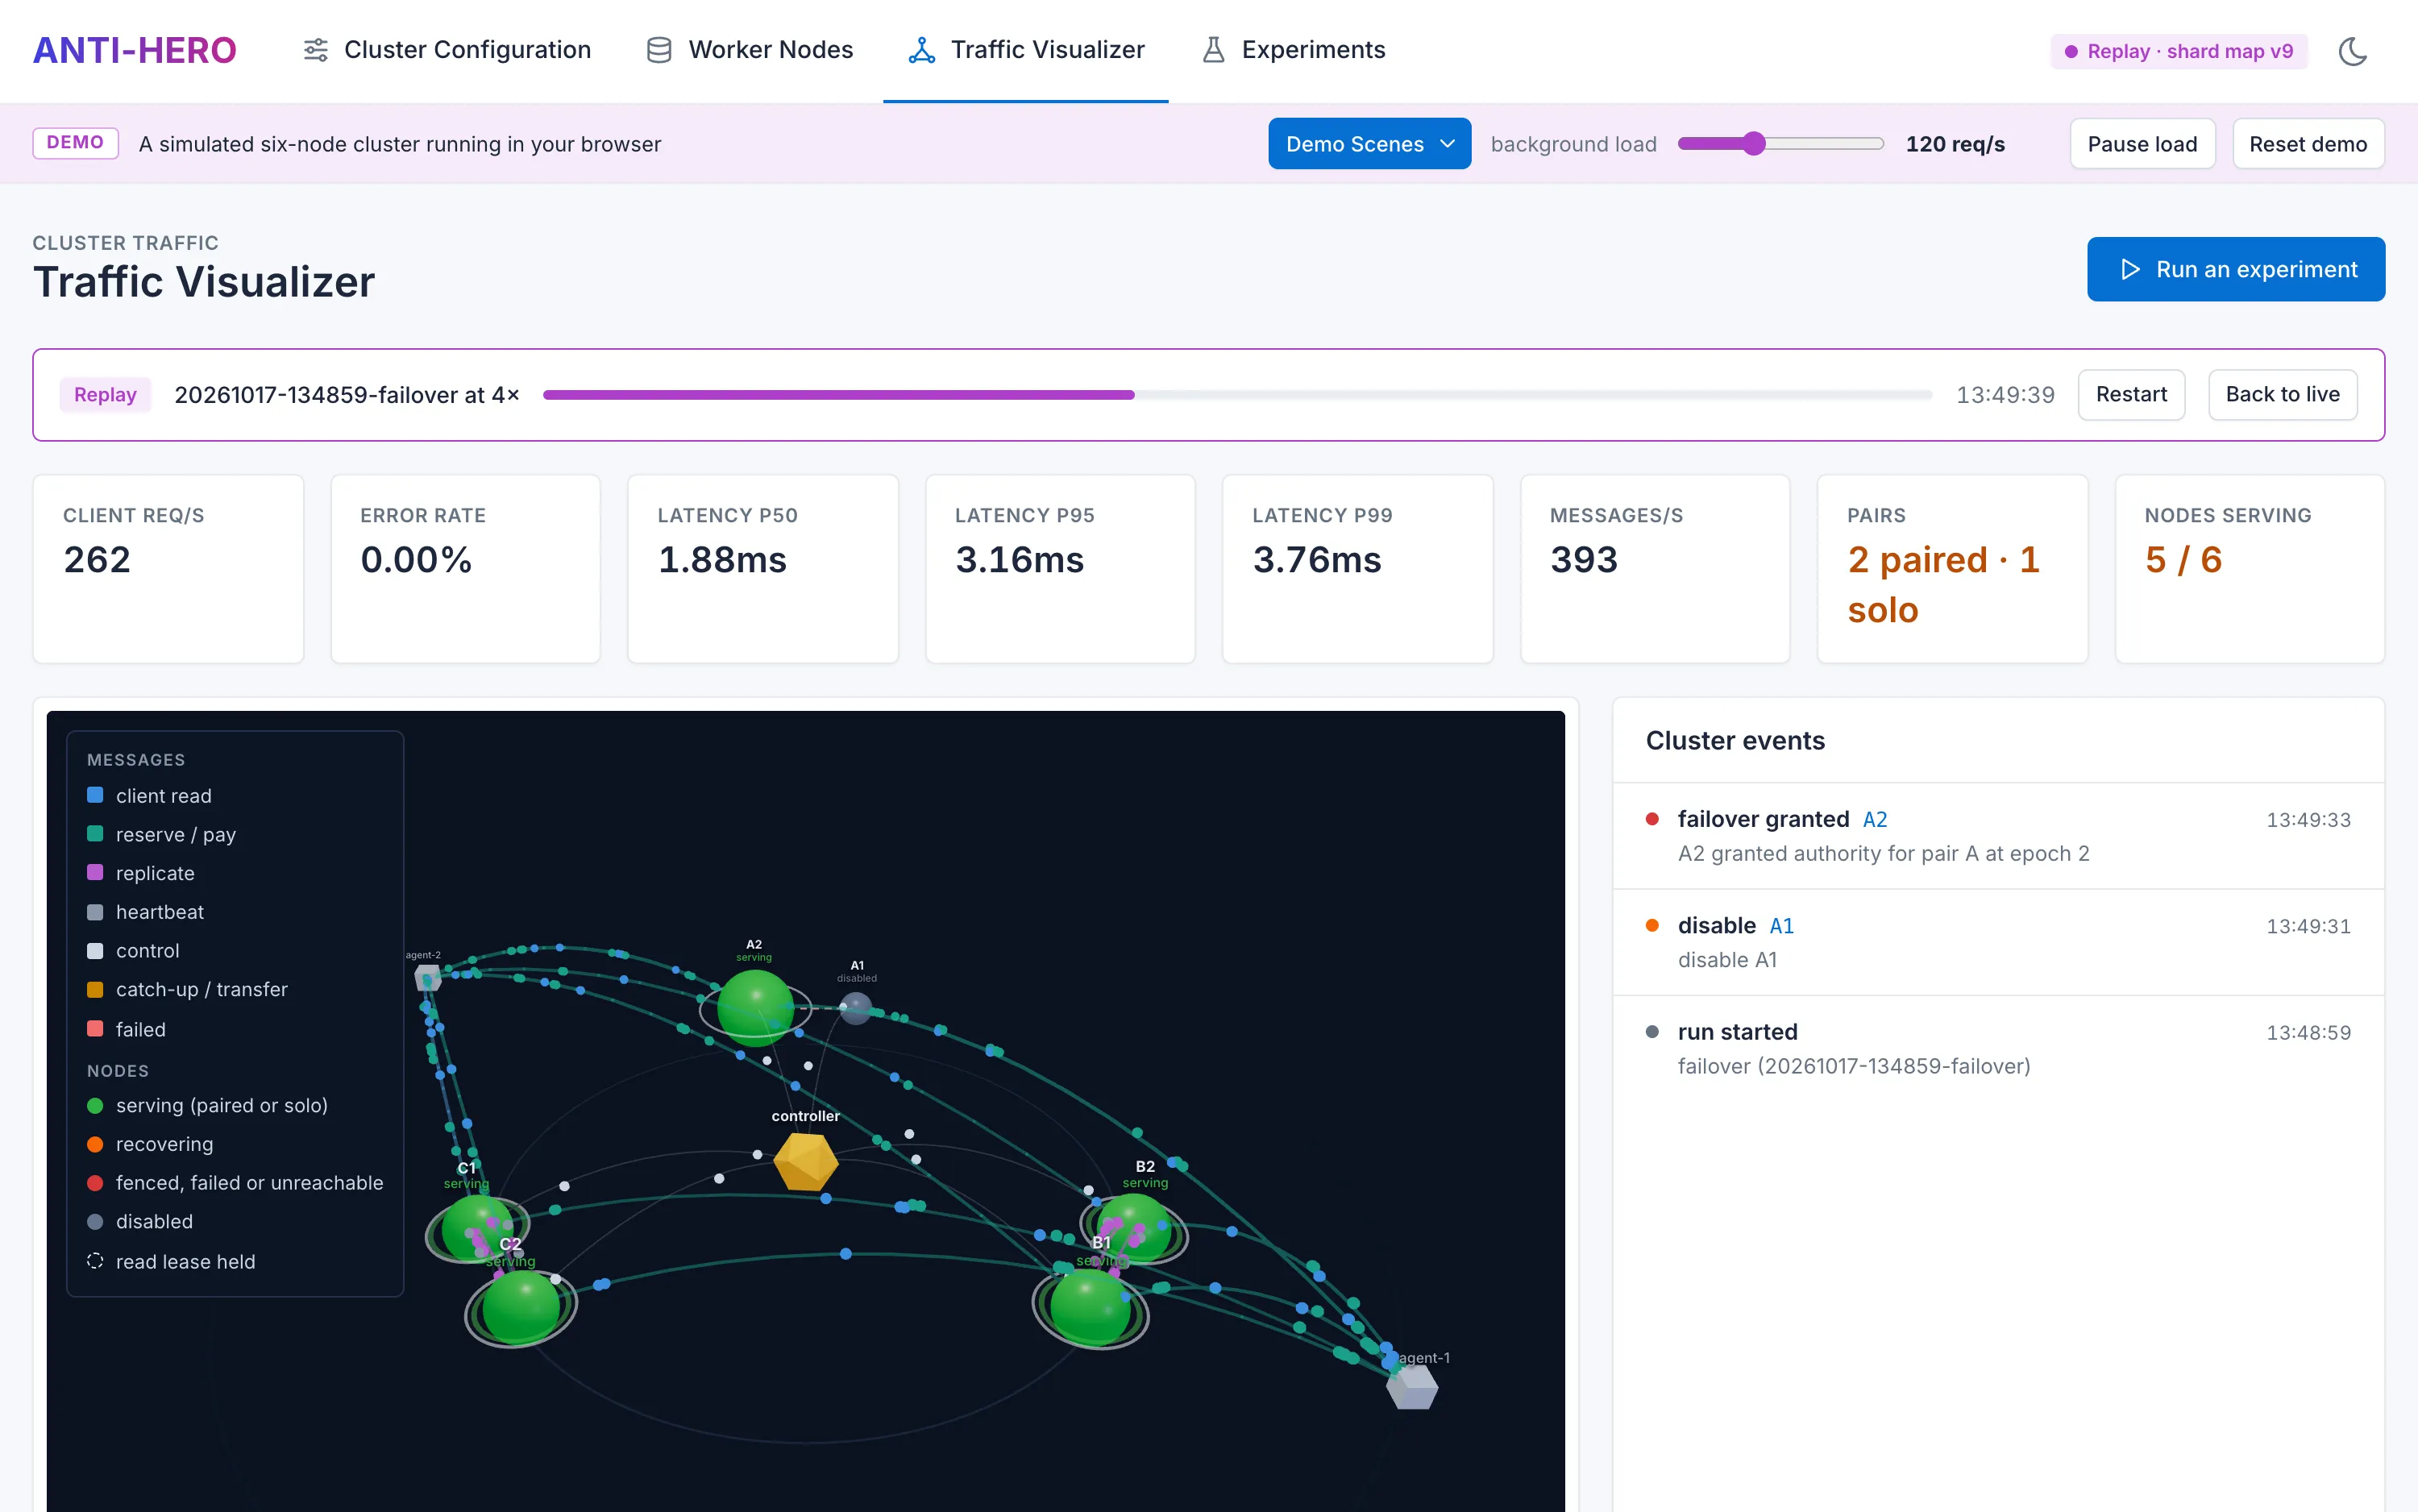Image resolution: width=2418 pixels, height=1512 pixels.
Task: Click the A2 link in failover granted event
Action: click(1875, 820)
